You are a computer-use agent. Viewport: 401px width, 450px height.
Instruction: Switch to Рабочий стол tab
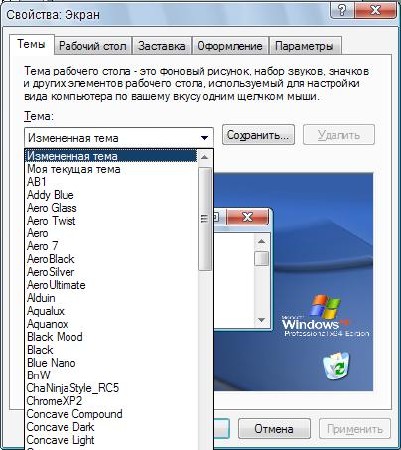(x=93, y=46)
